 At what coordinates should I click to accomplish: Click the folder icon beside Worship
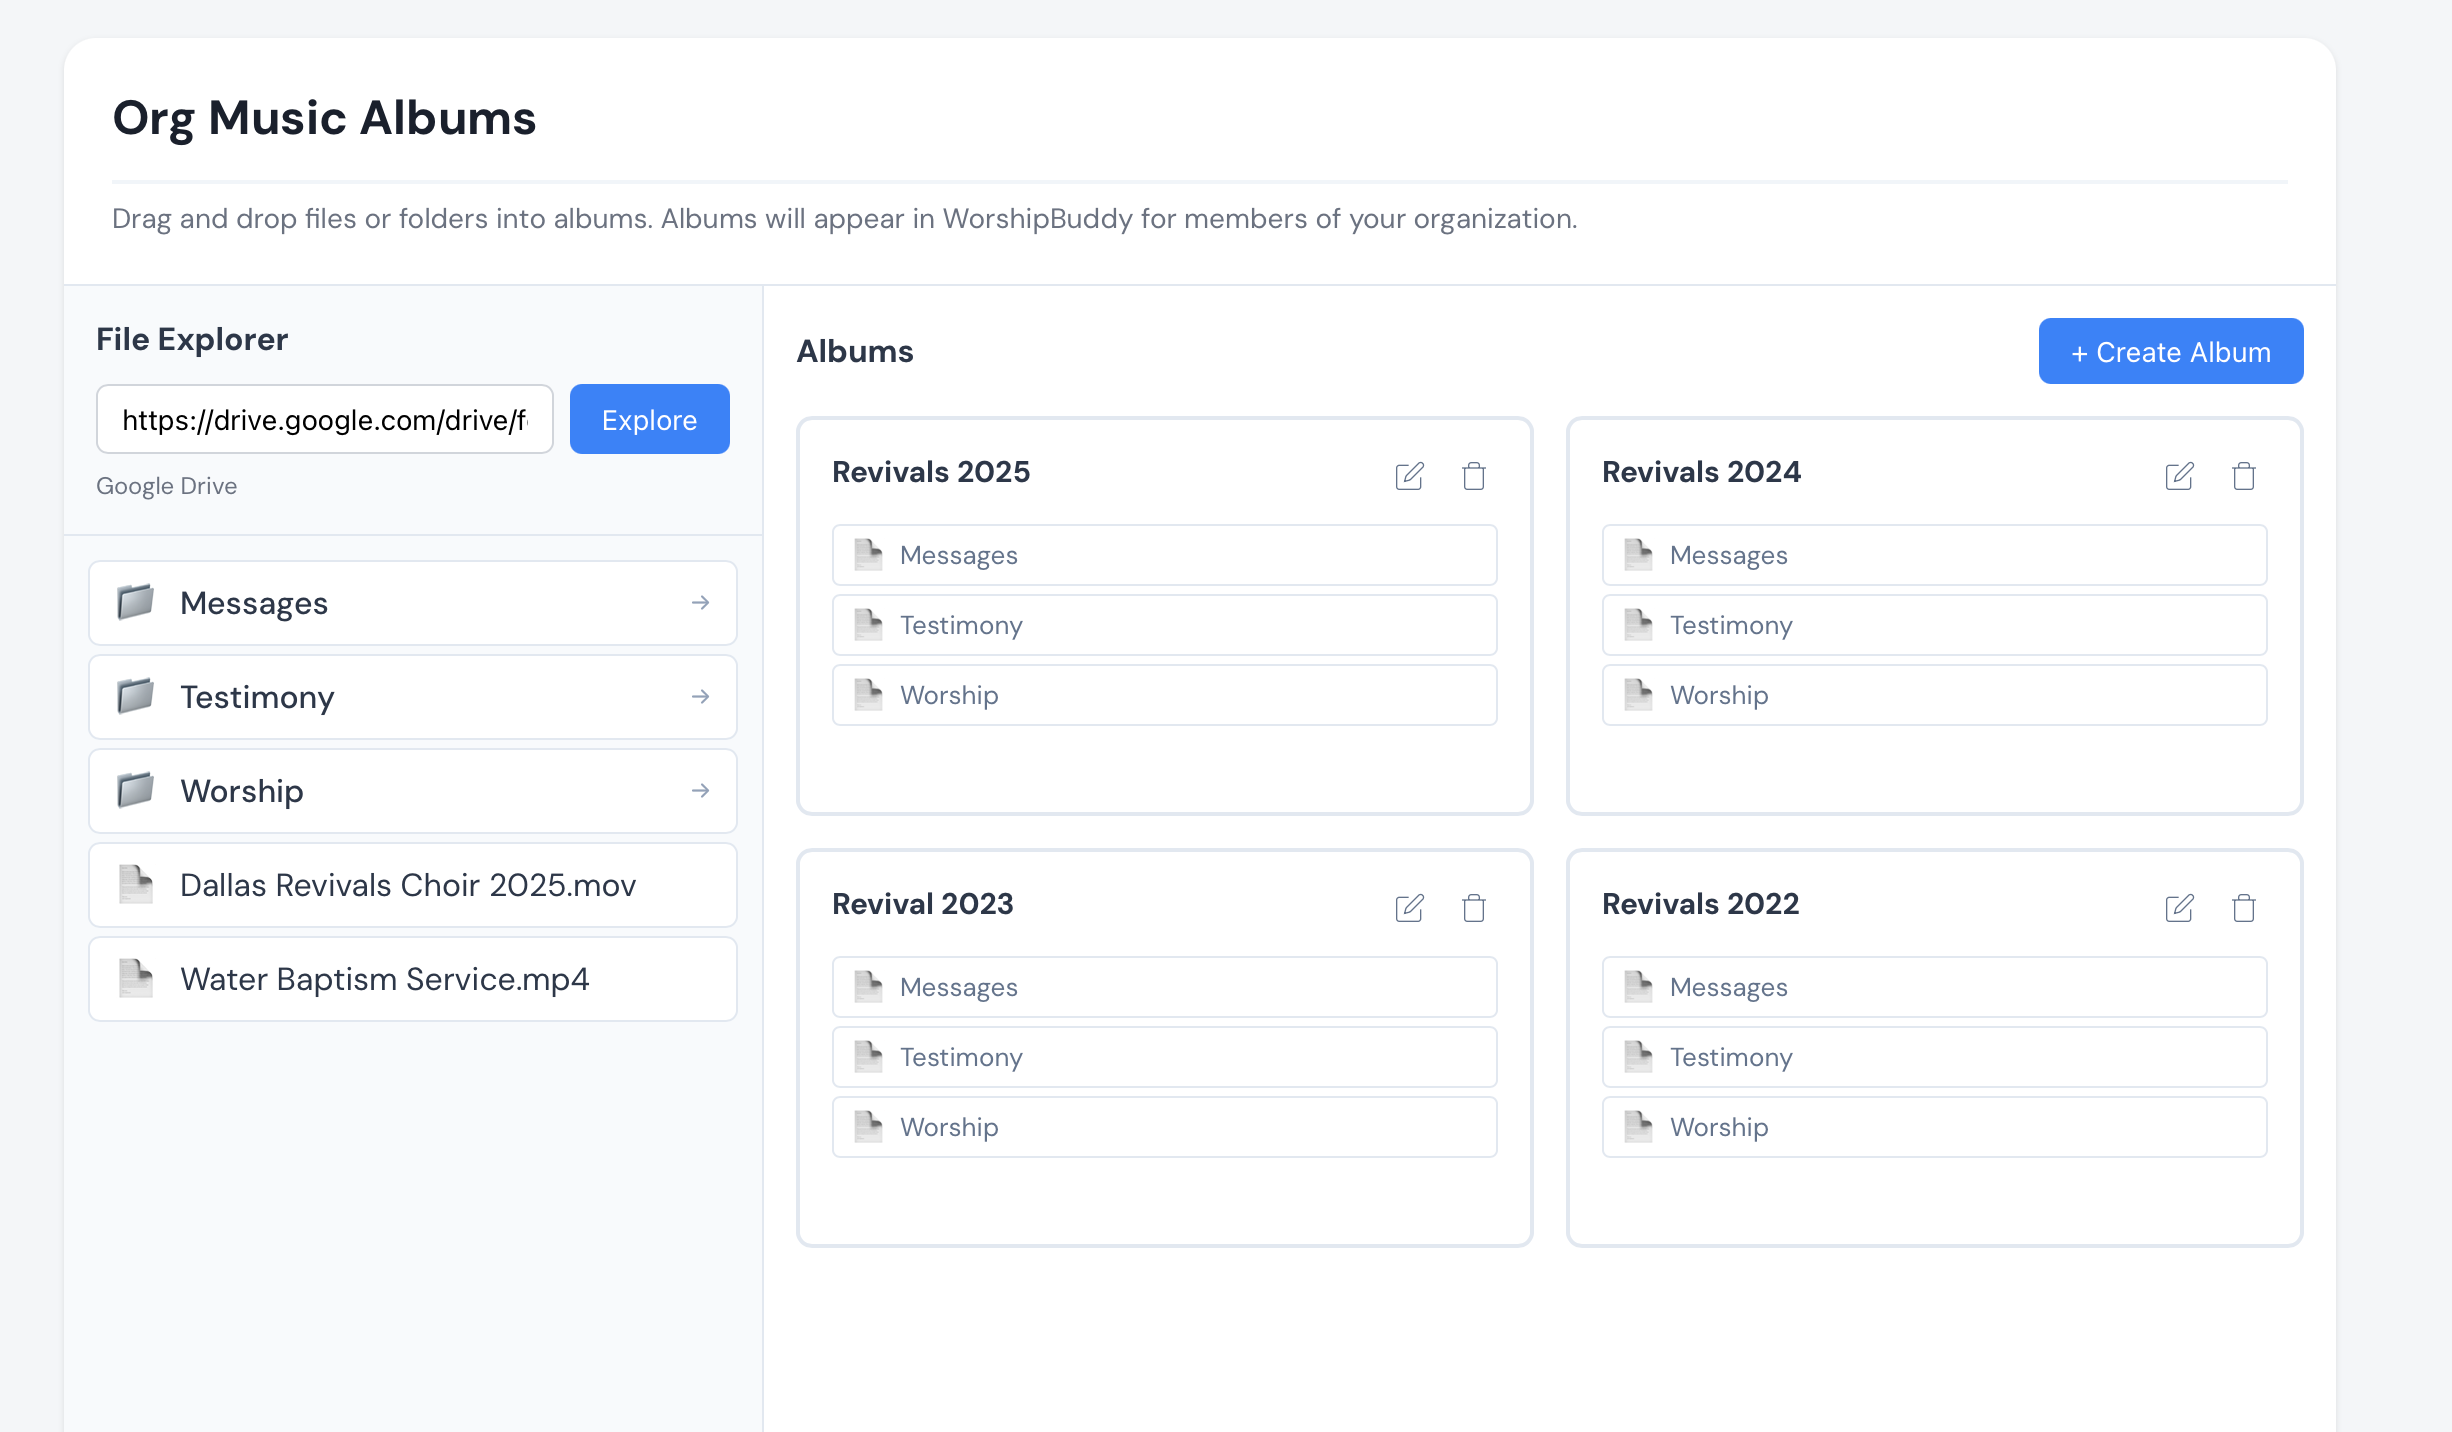136,790
